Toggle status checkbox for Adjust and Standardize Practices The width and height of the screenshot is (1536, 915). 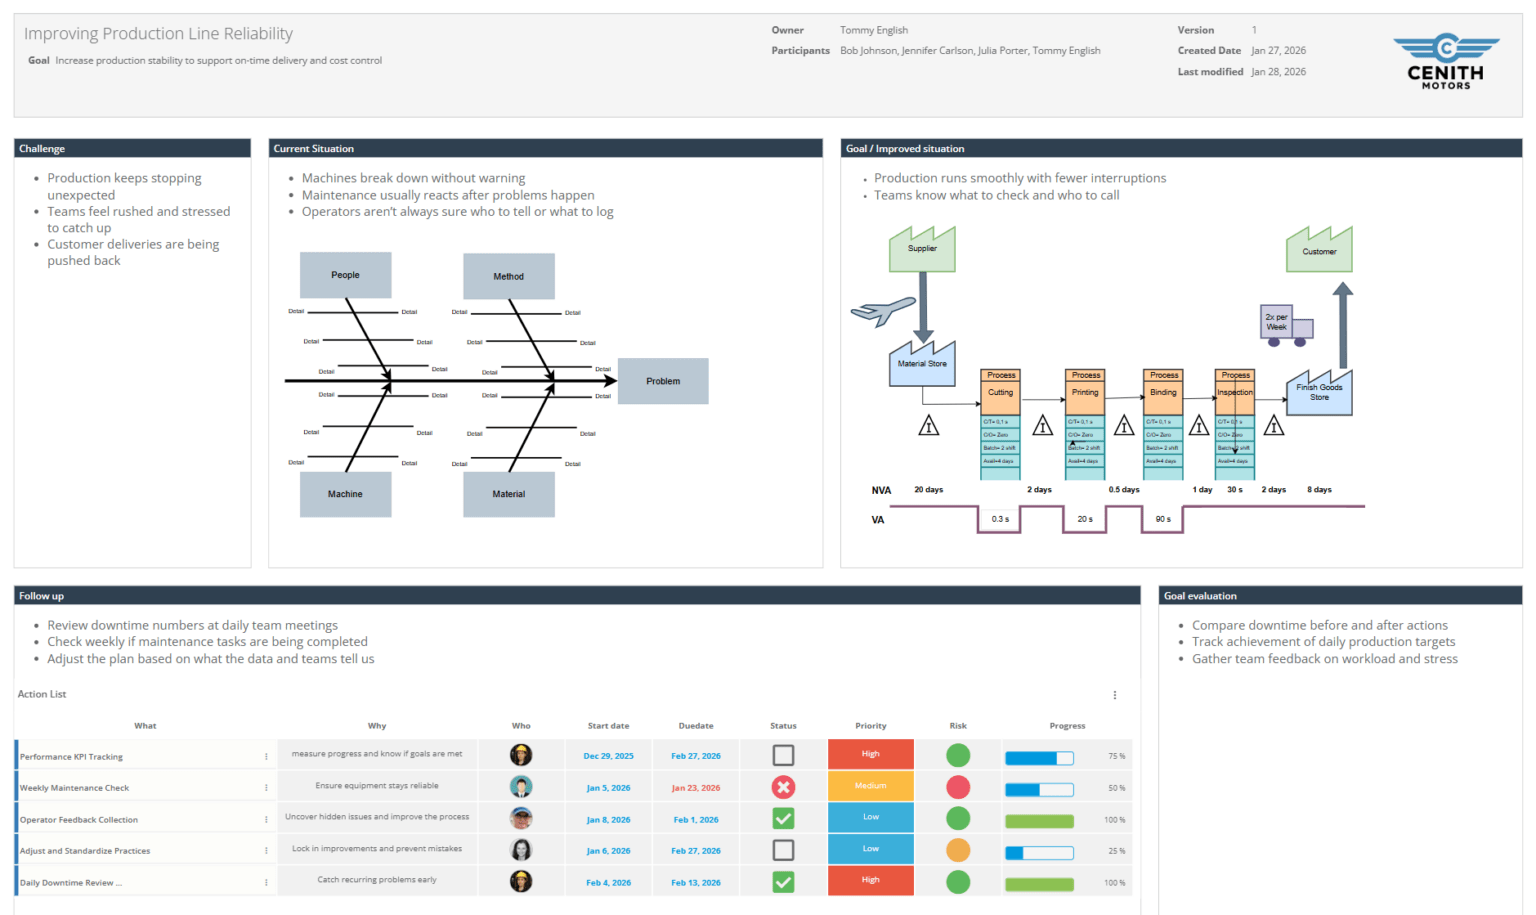coord(783,850)
